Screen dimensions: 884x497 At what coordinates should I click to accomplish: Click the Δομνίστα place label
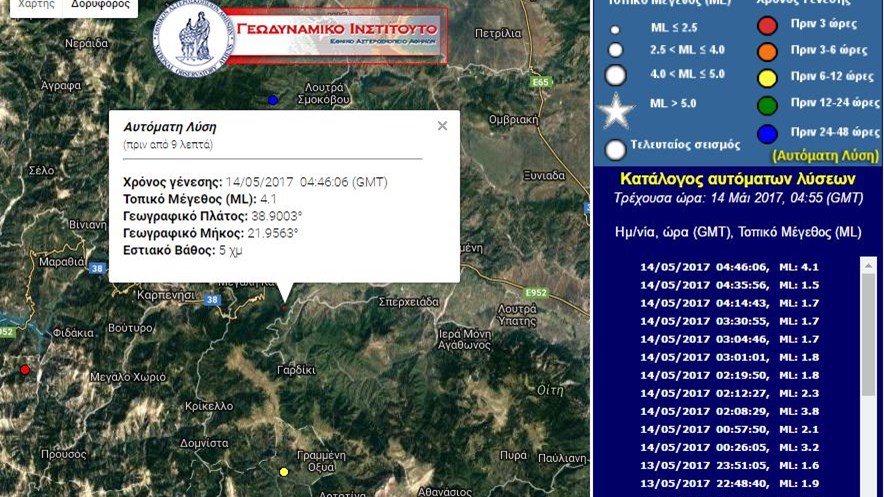coord(204,443)
